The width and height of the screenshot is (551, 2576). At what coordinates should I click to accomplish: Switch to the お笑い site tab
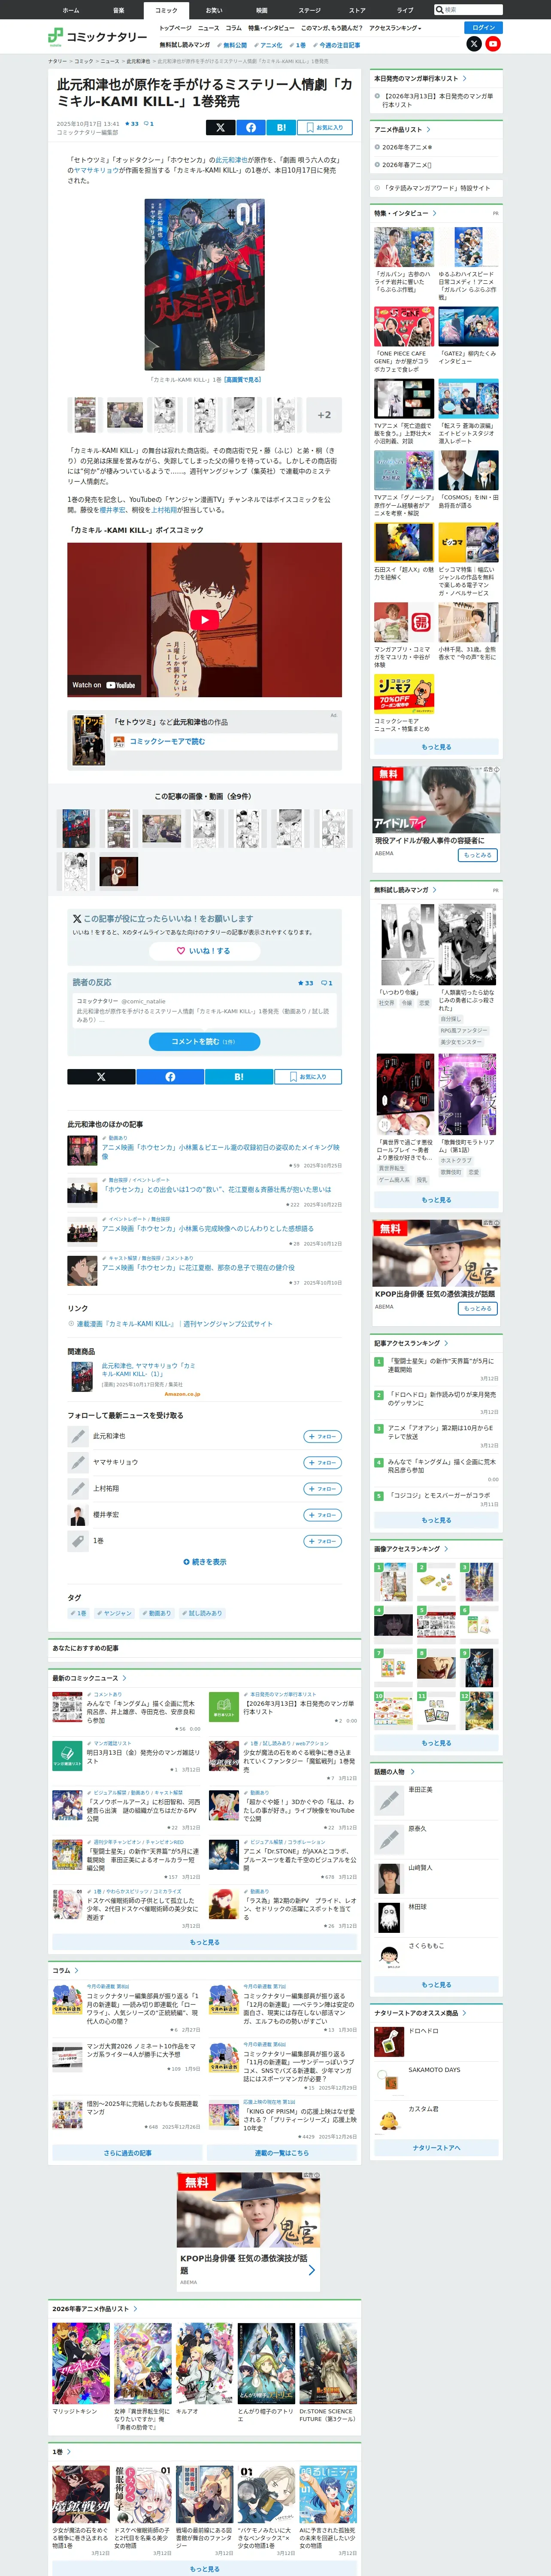click(214, 10)
